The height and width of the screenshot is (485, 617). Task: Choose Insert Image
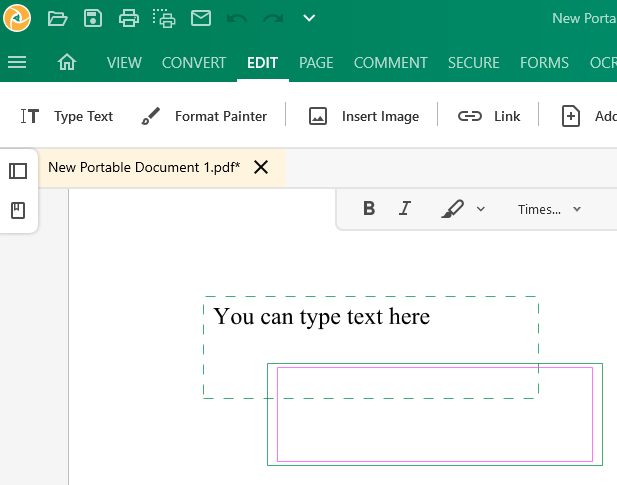tap(364, 116)
